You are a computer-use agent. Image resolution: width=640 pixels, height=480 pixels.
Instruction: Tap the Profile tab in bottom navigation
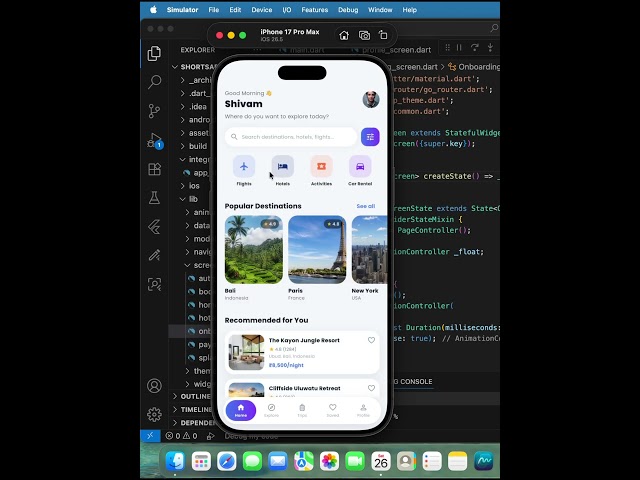(363, 410)
